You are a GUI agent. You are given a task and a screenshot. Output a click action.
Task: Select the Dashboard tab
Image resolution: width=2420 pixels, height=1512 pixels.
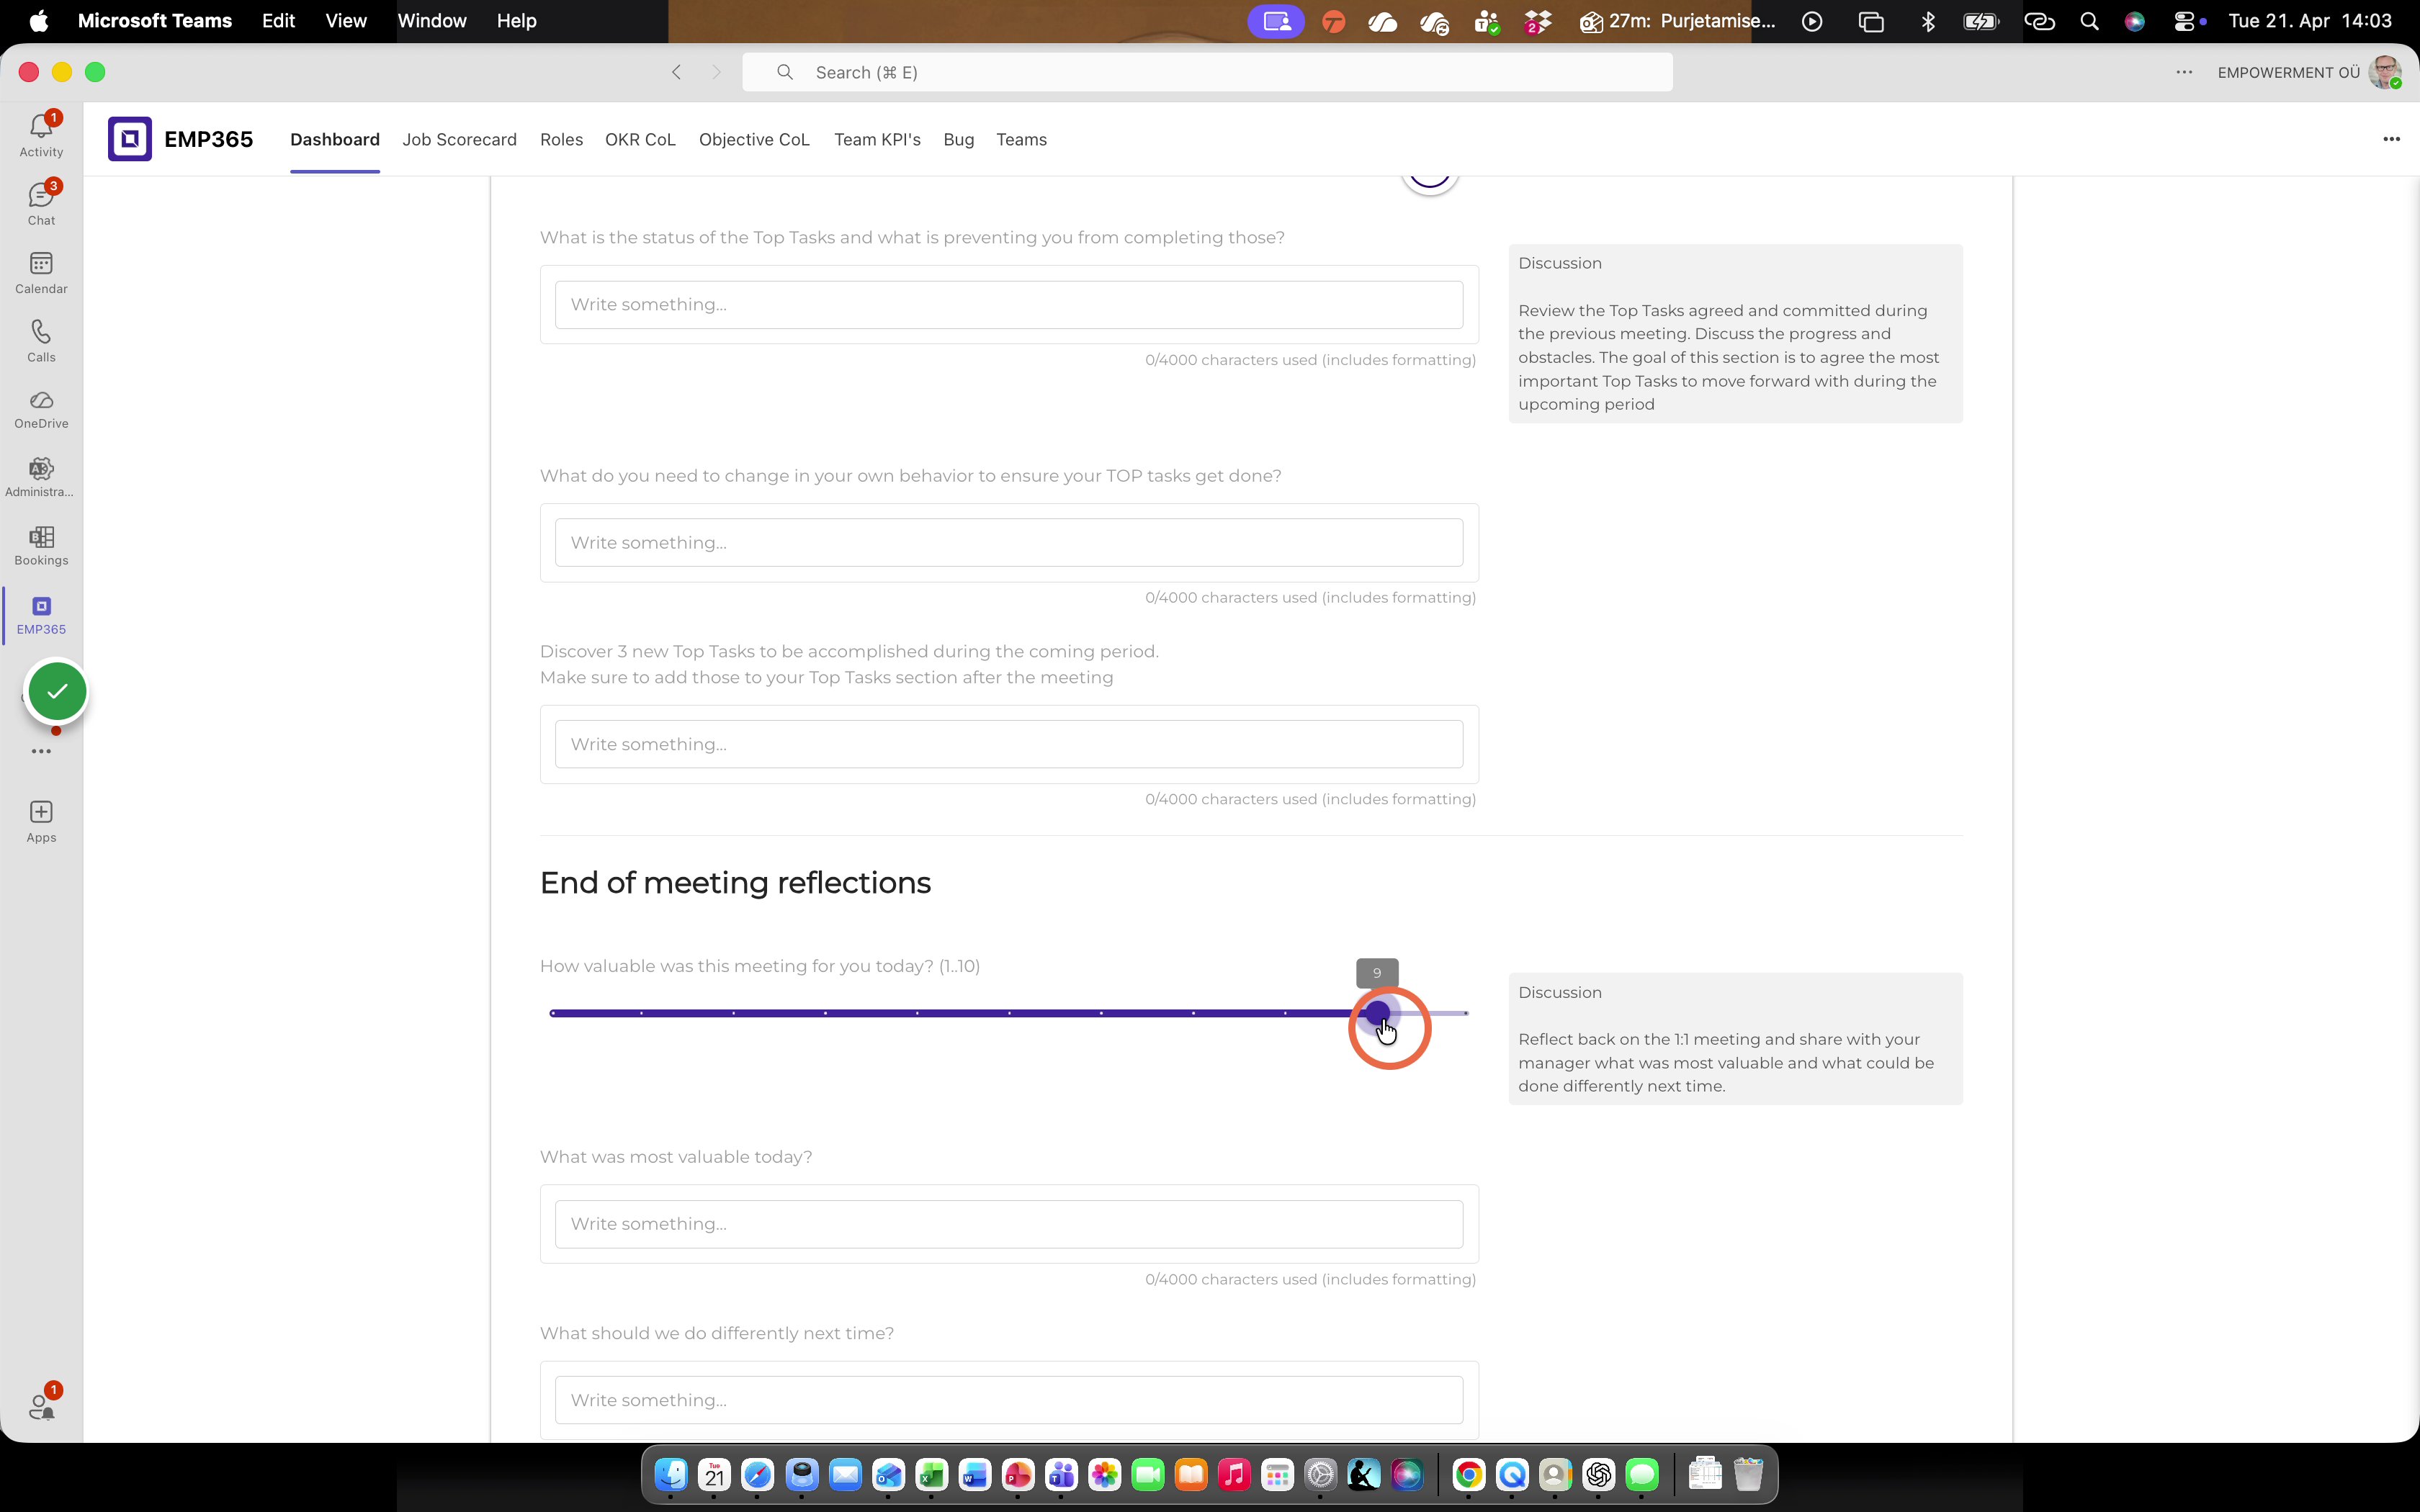tap(334, 139)
